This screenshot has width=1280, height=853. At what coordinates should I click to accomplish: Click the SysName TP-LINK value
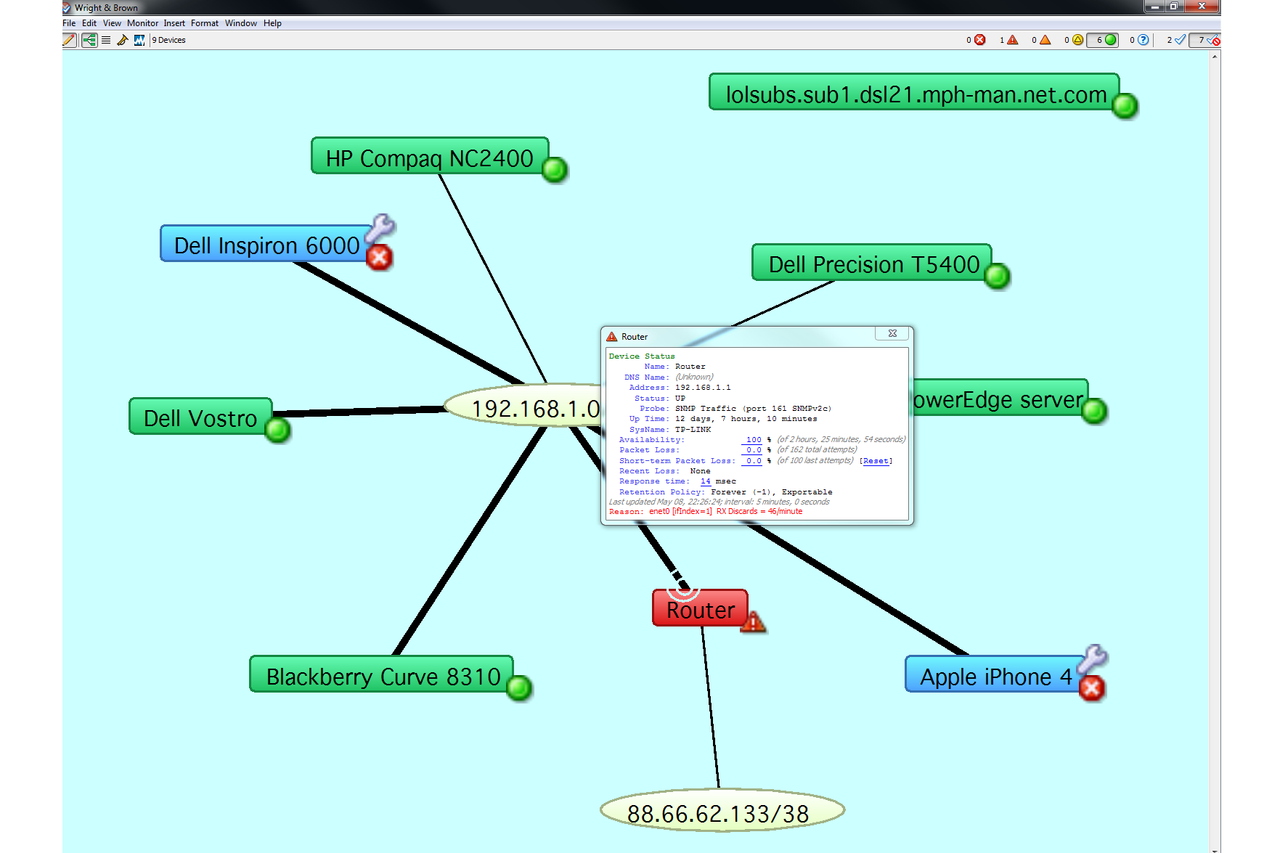point(695,429)
